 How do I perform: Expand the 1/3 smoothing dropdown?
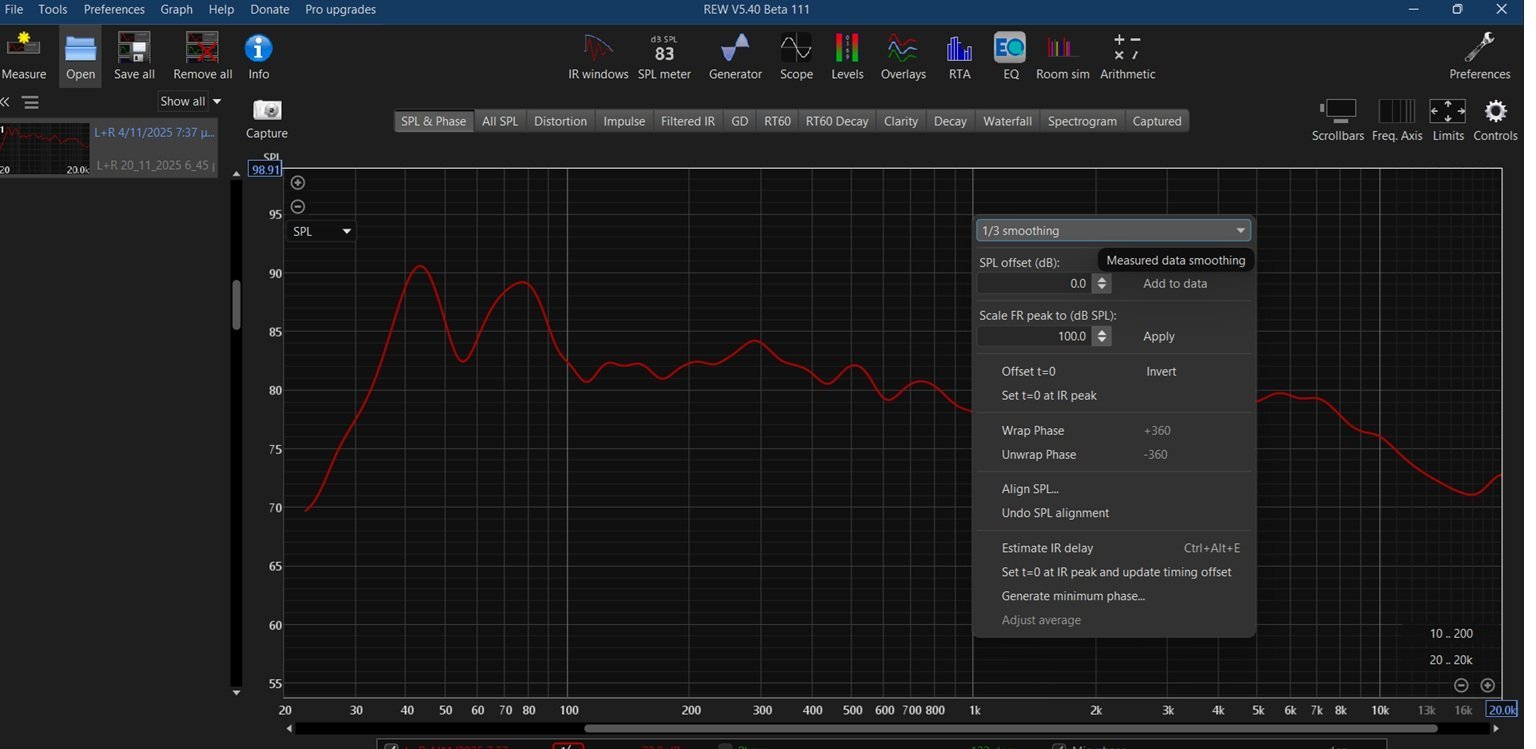(1113, 231)
